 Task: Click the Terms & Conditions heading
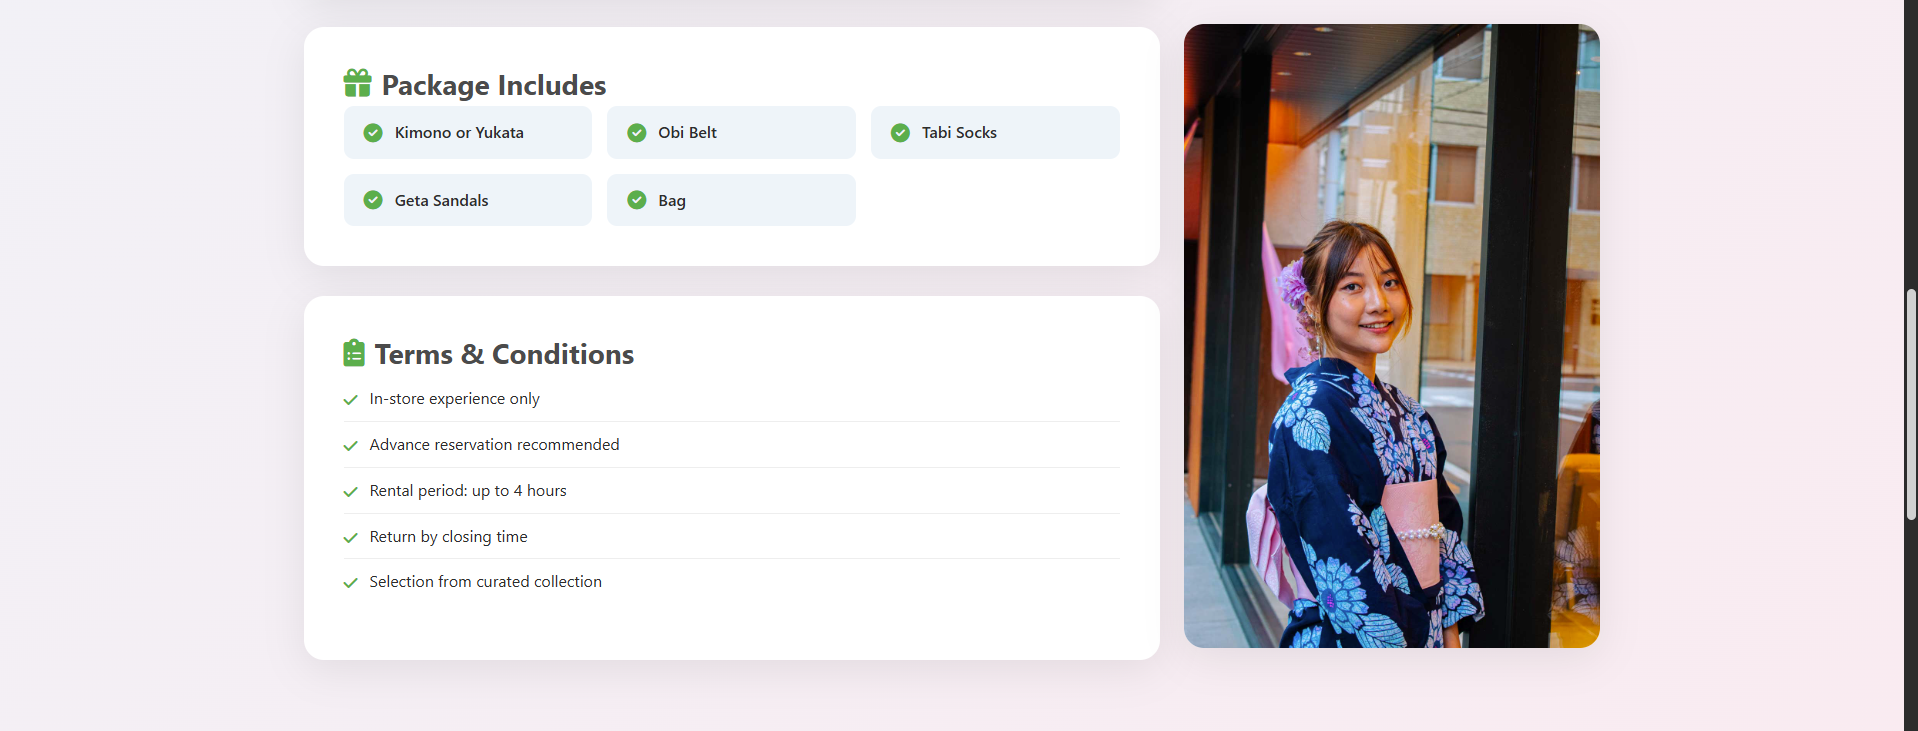tap(504, 354)
